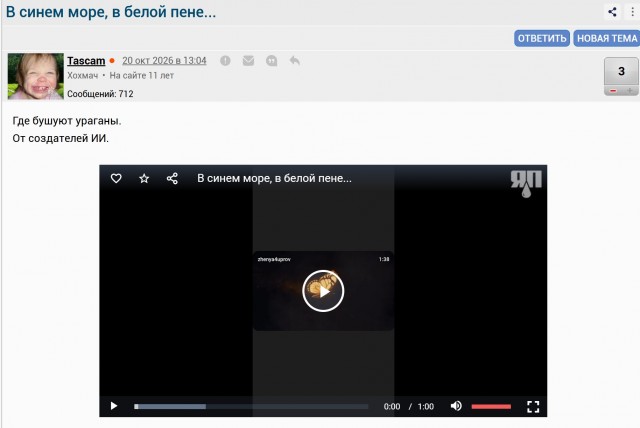Viewport: 640px width, 428px height.
Task: Upvote the post with plus button
Action: [x=630, y=91]
